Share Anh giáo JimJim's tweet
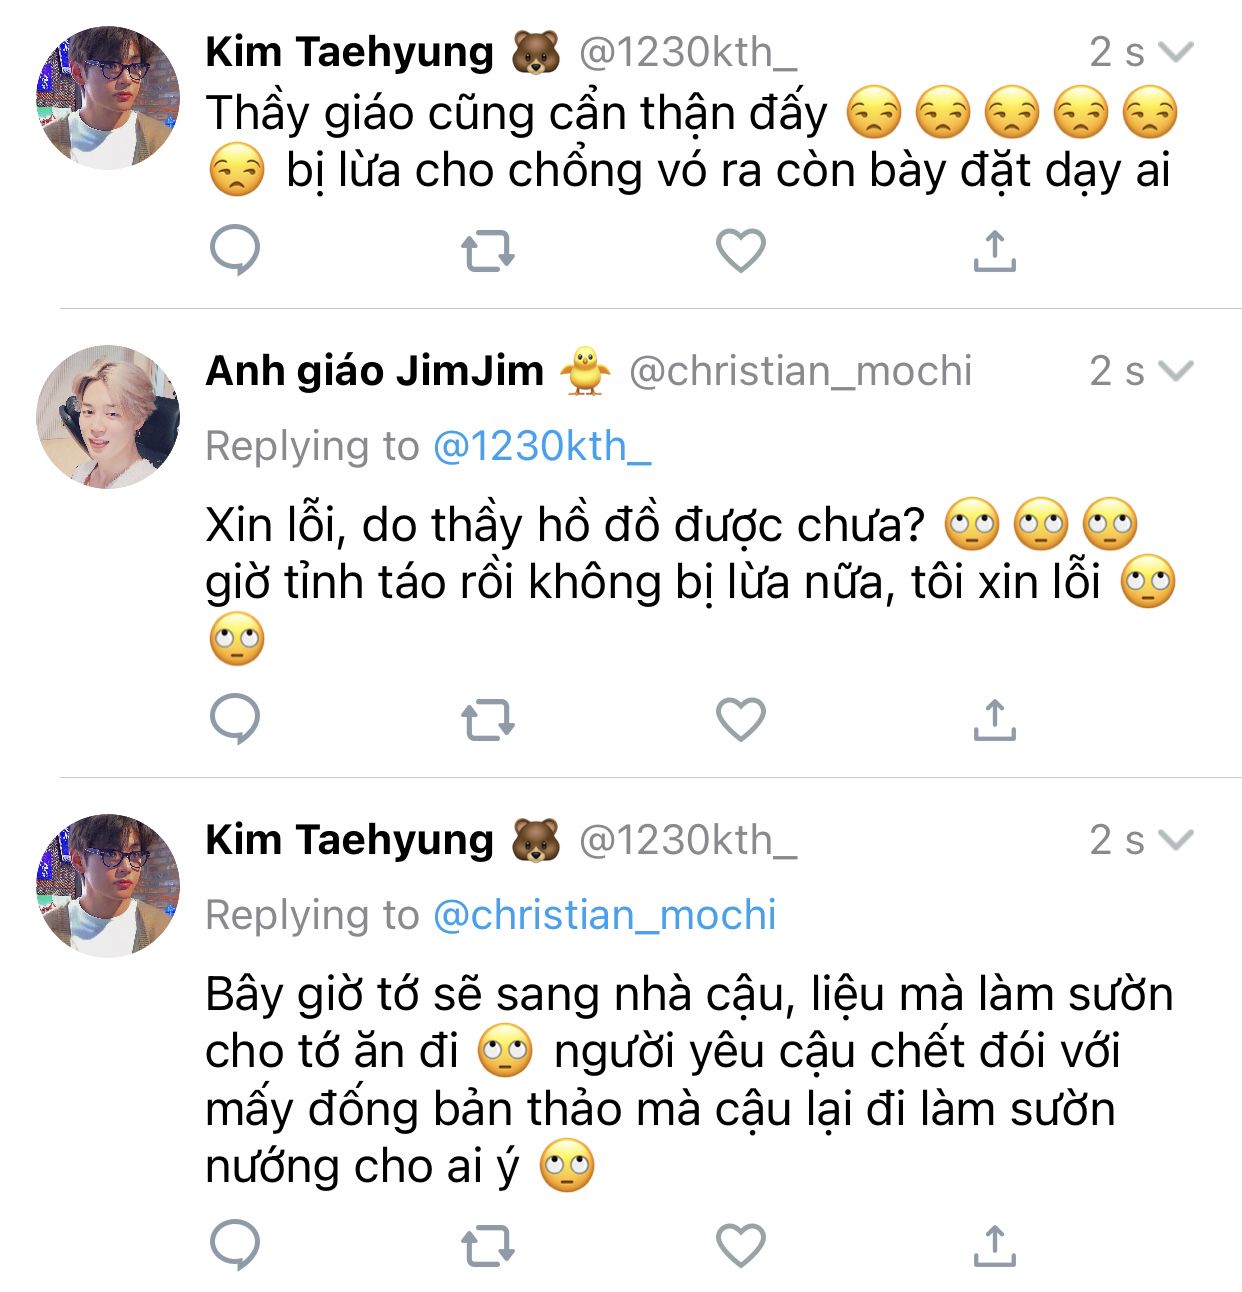The image size is (1242, 1292). 994,720
